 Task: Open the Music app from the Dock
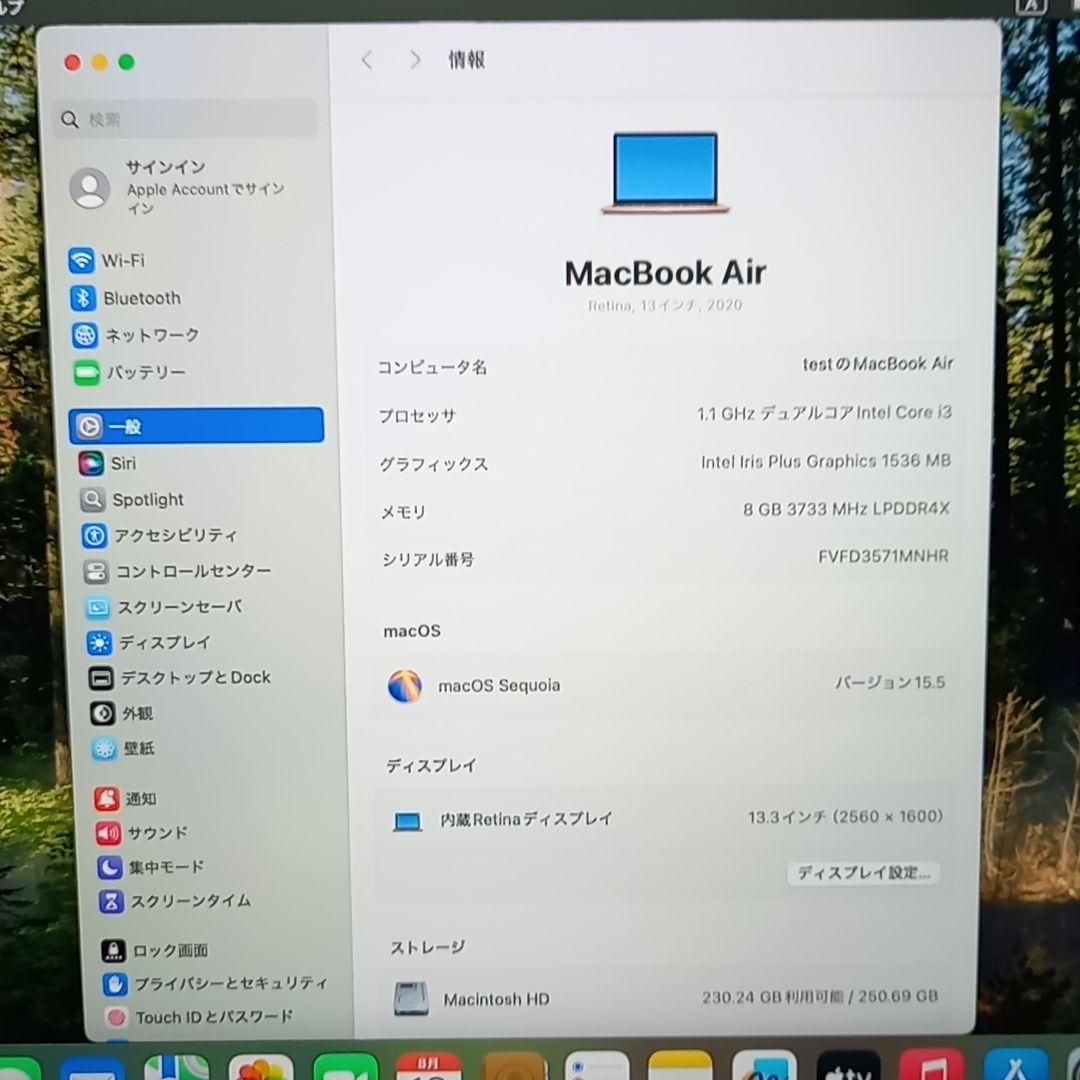point(931,1070)
